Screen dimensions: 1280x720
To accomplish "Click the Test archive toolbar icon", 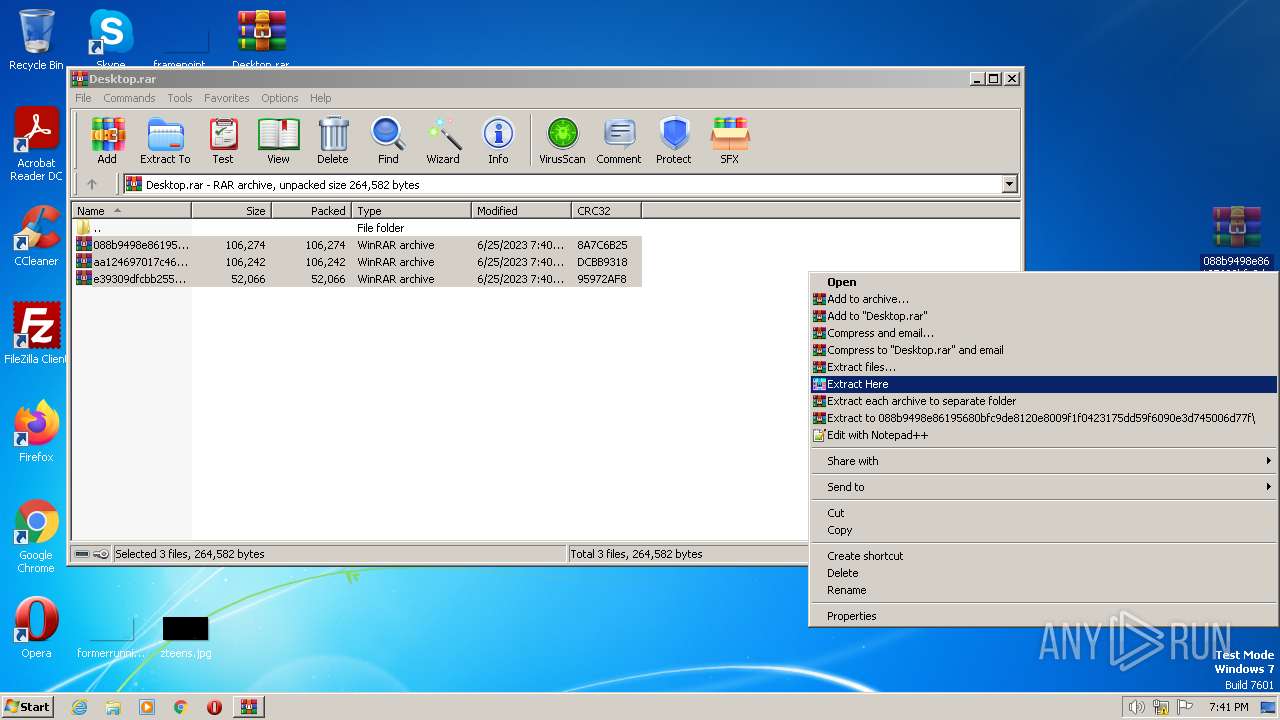I will (x=223, y=140).
